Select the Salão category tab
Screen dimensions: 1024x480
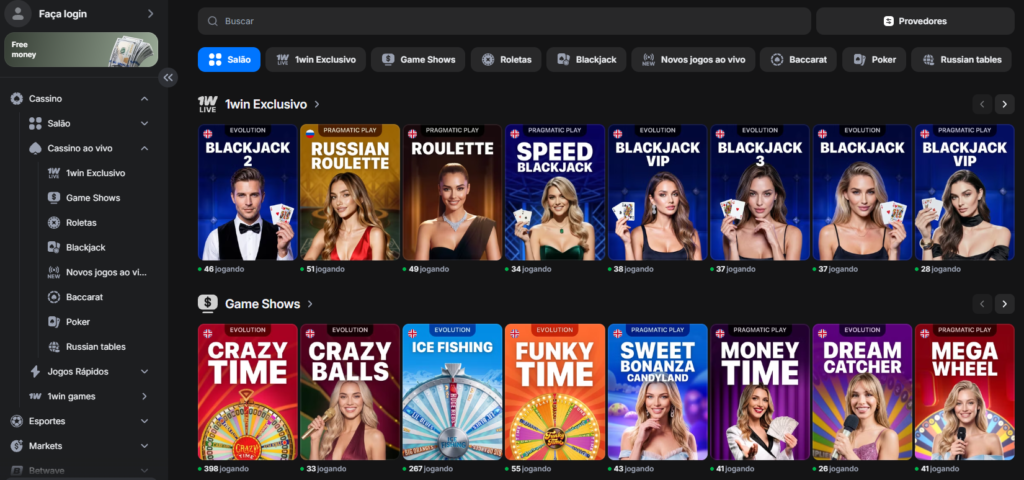pyautogui.click(x=229, y=59)
